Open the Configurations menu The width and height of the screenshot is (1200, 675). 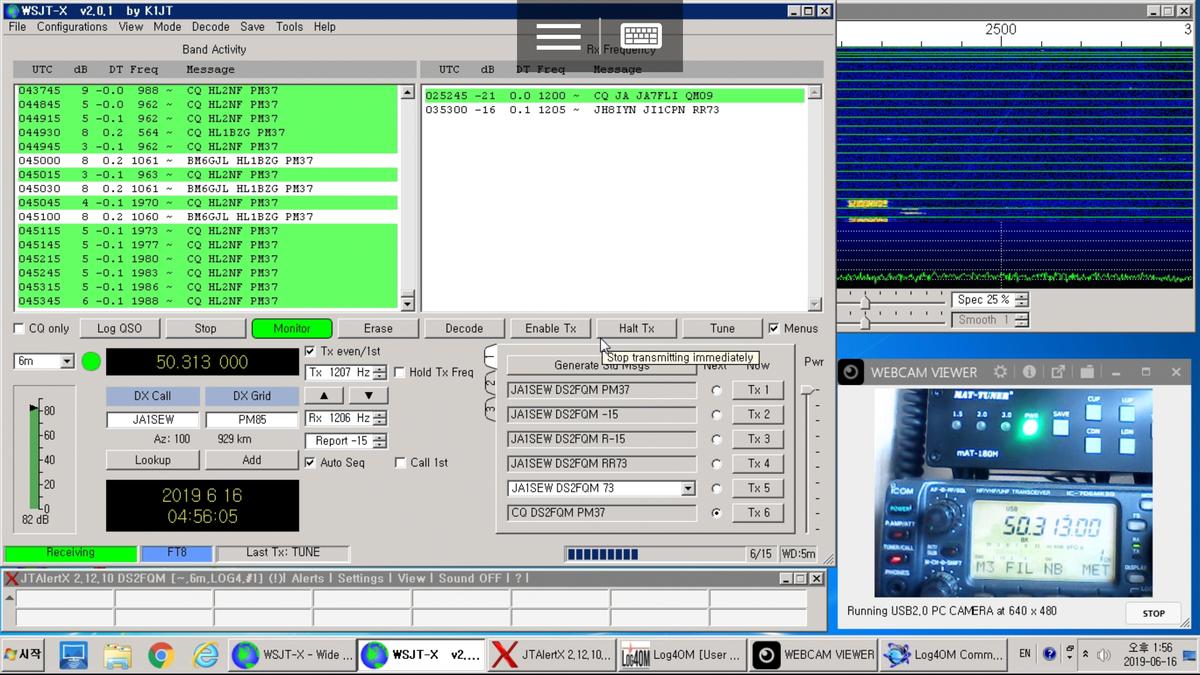(x=72, y=27)
